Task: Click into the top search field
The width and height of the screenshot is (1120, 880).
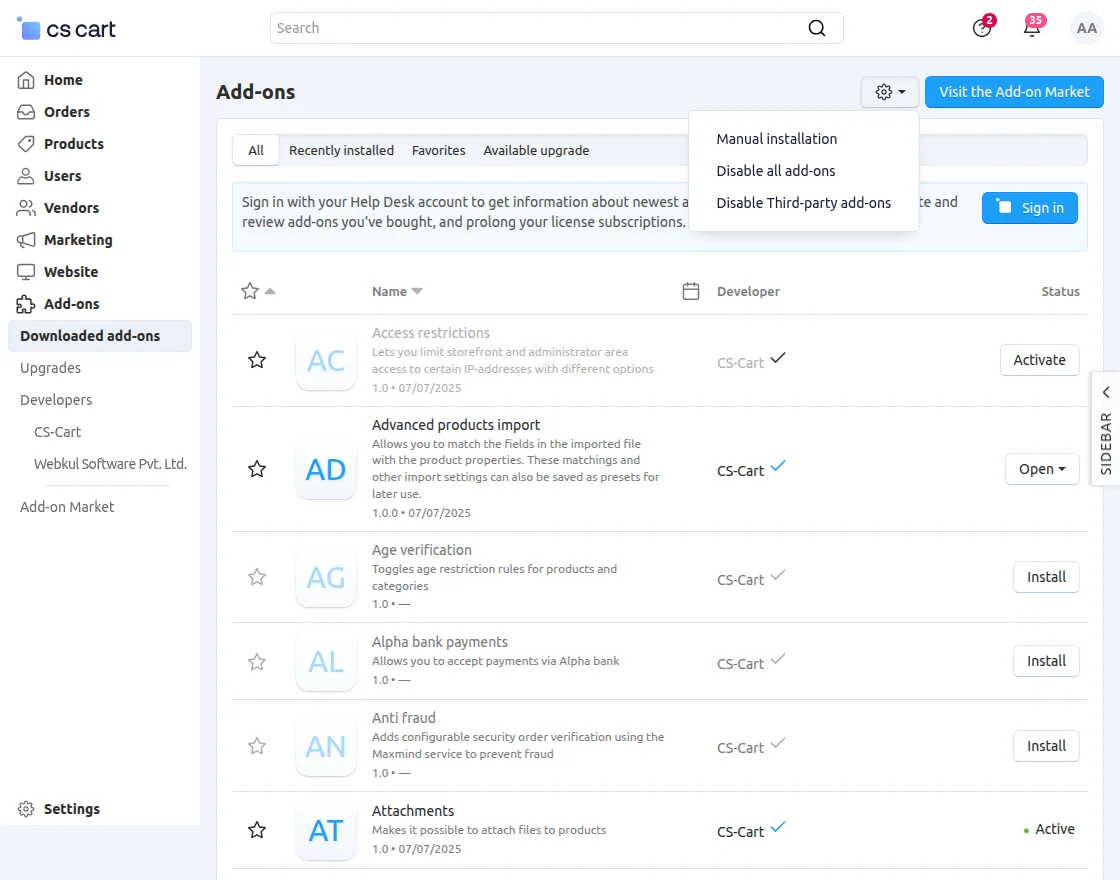Action: coord(540,28)
